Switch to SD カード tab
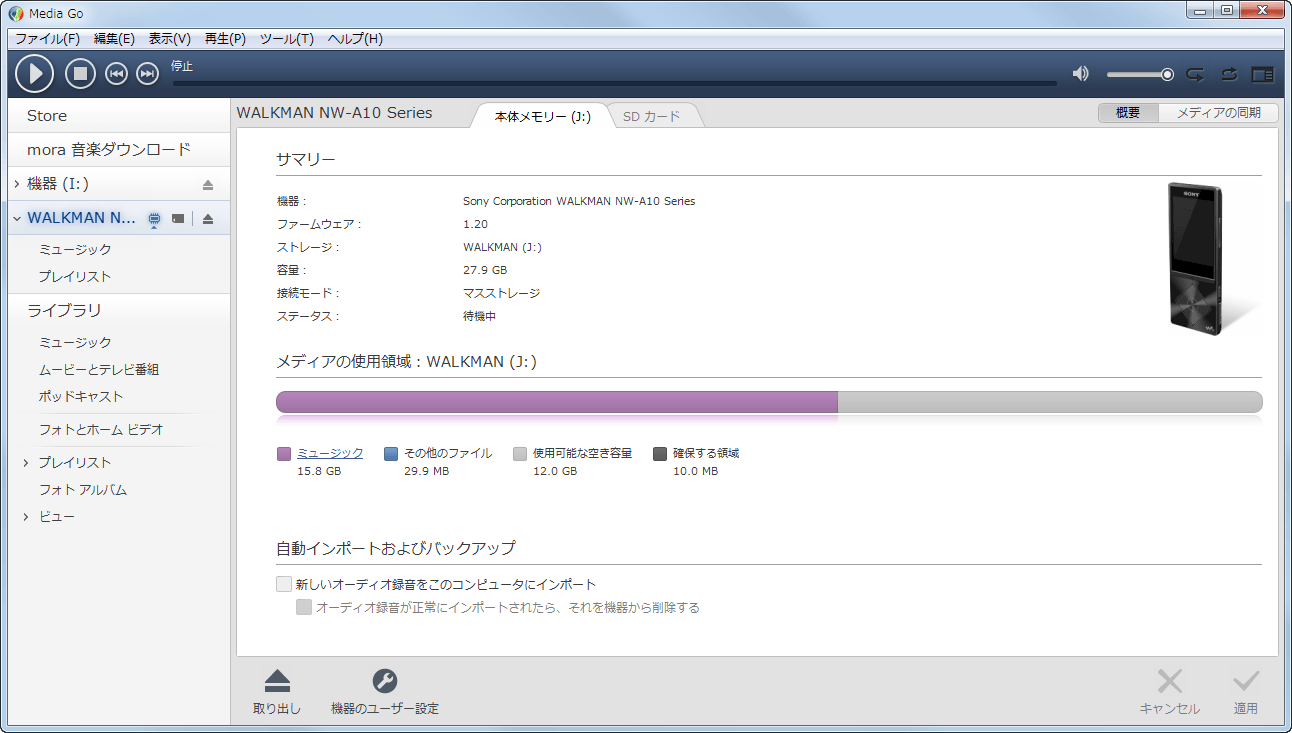This screenshot has width=1292, height=733. coord(652,116)
